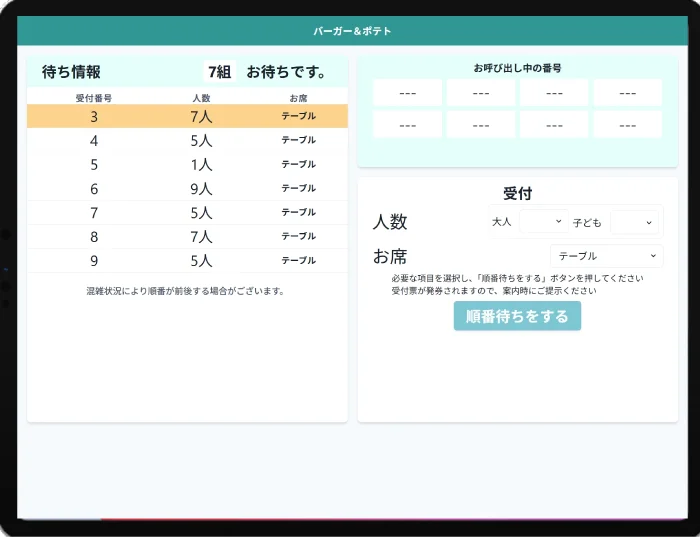Click the 人数 column header in waiting list
Screen dimensions: 700x537
(x=201, y=98)
